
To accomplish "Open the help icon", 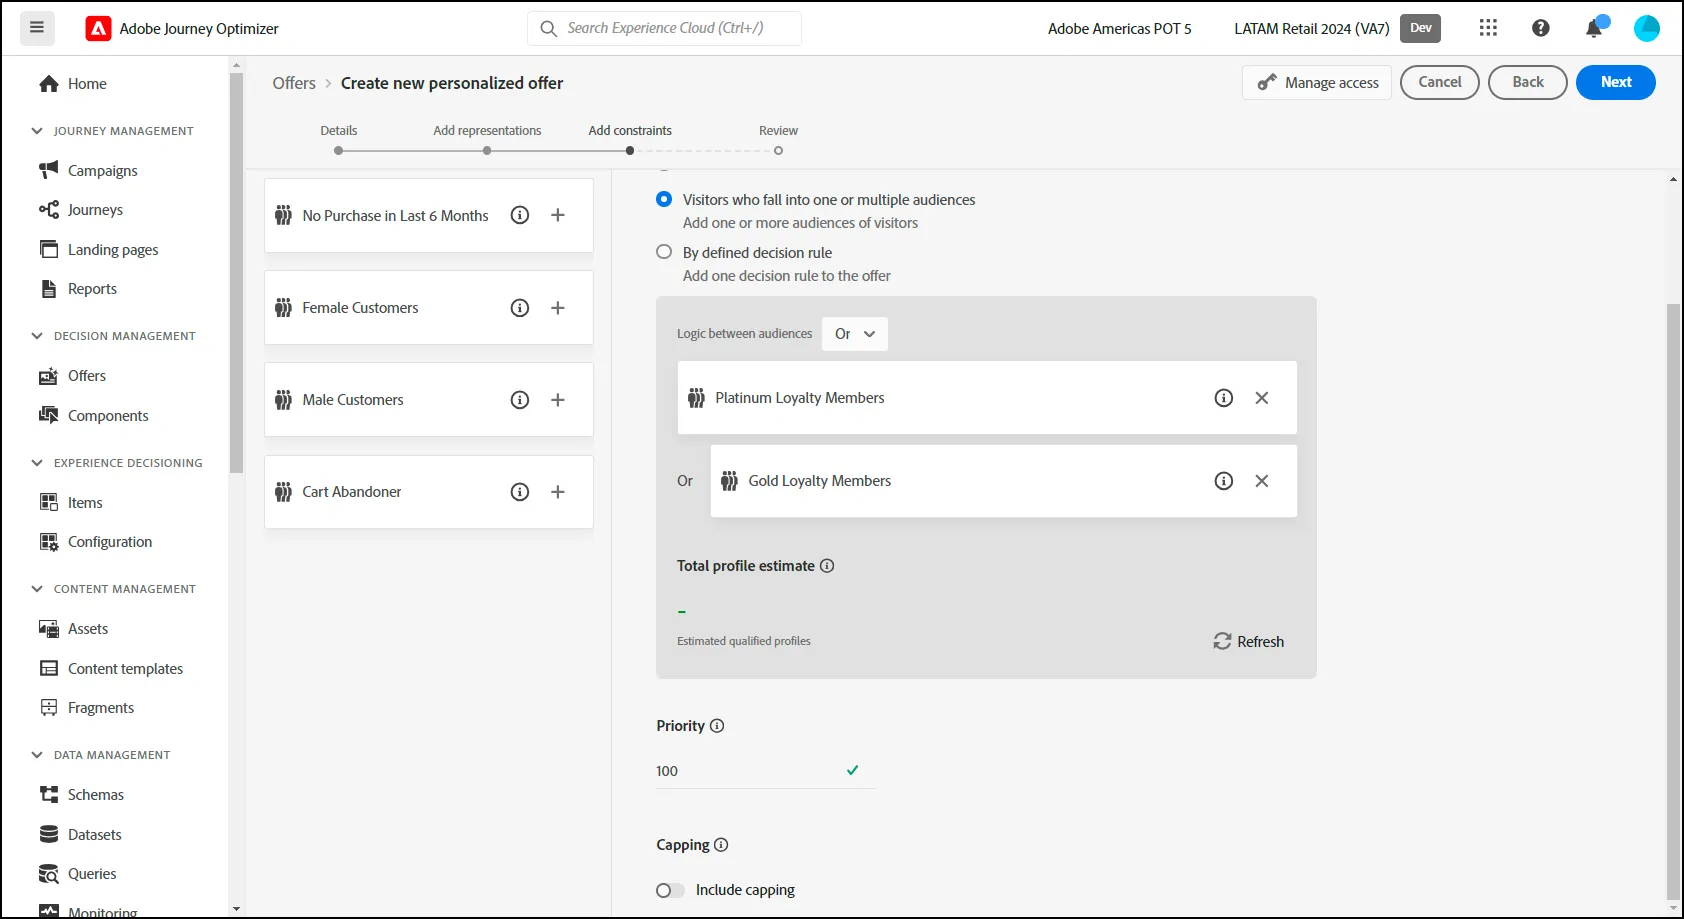I will (1541, 28).
